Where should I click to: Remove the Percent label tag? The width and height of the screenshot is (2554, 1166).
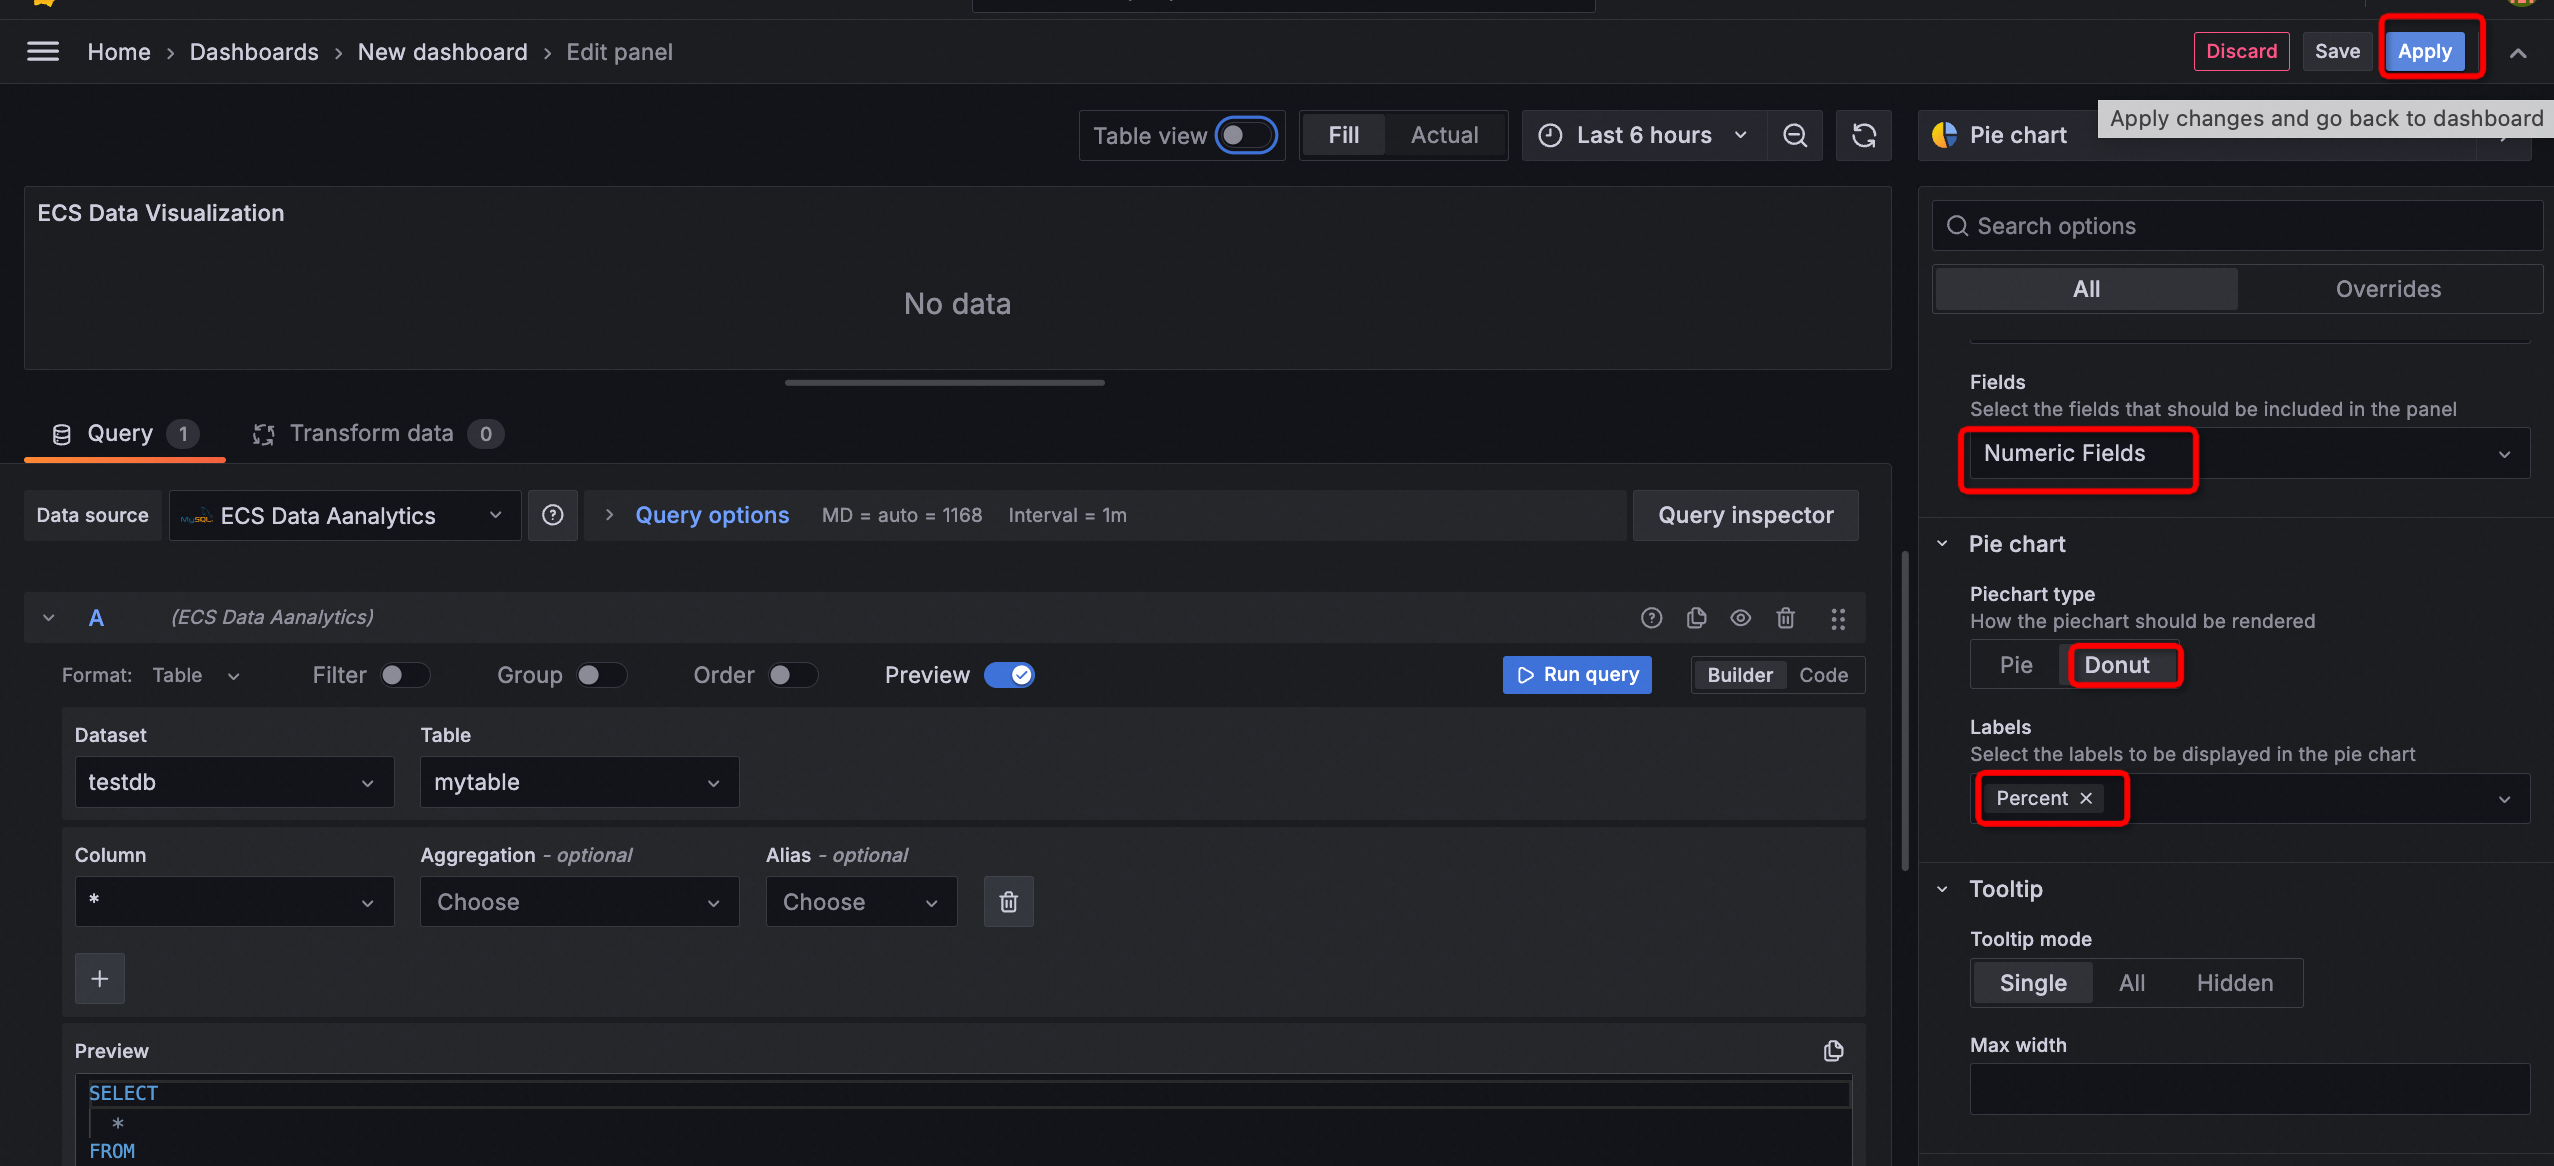[2086, 798]
